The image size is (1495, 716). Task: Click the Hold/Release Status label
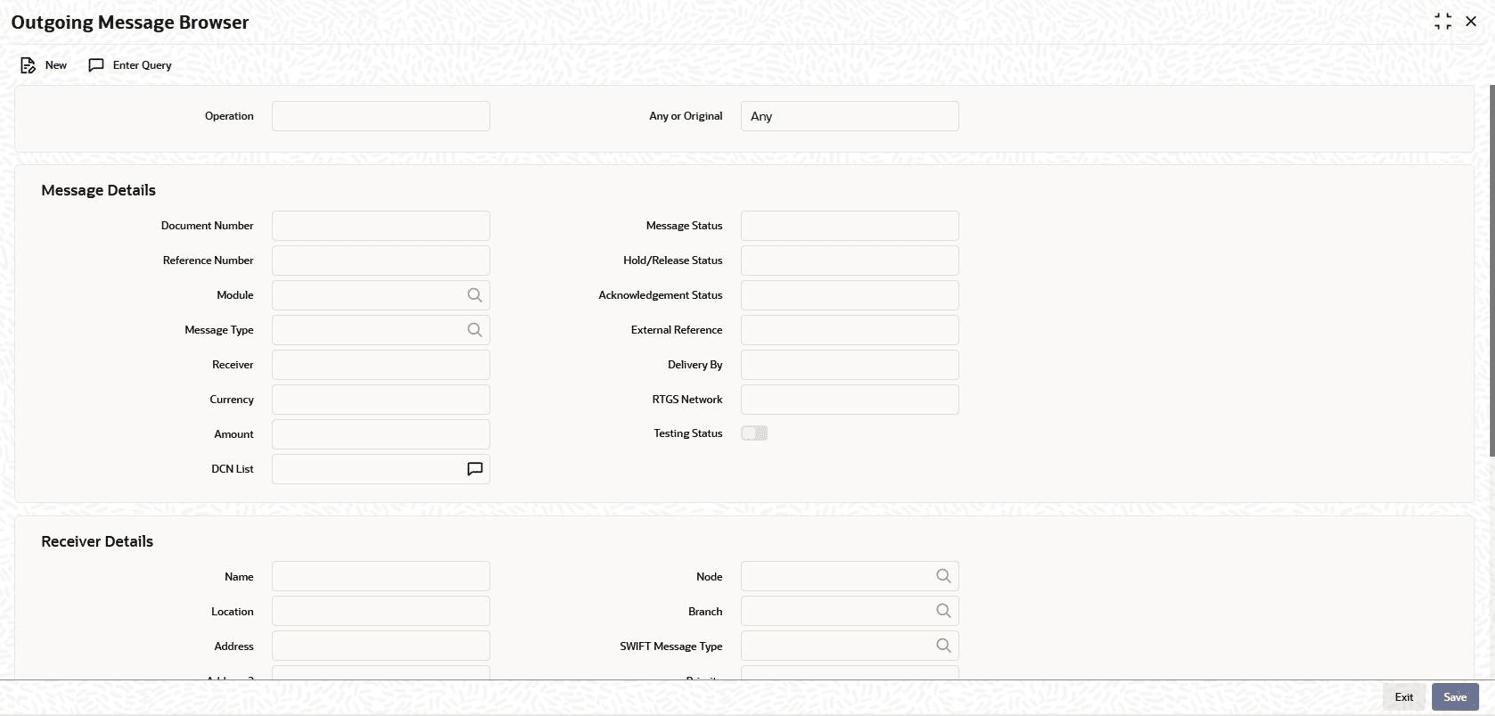pyautogui.click(x=673, y=260)
